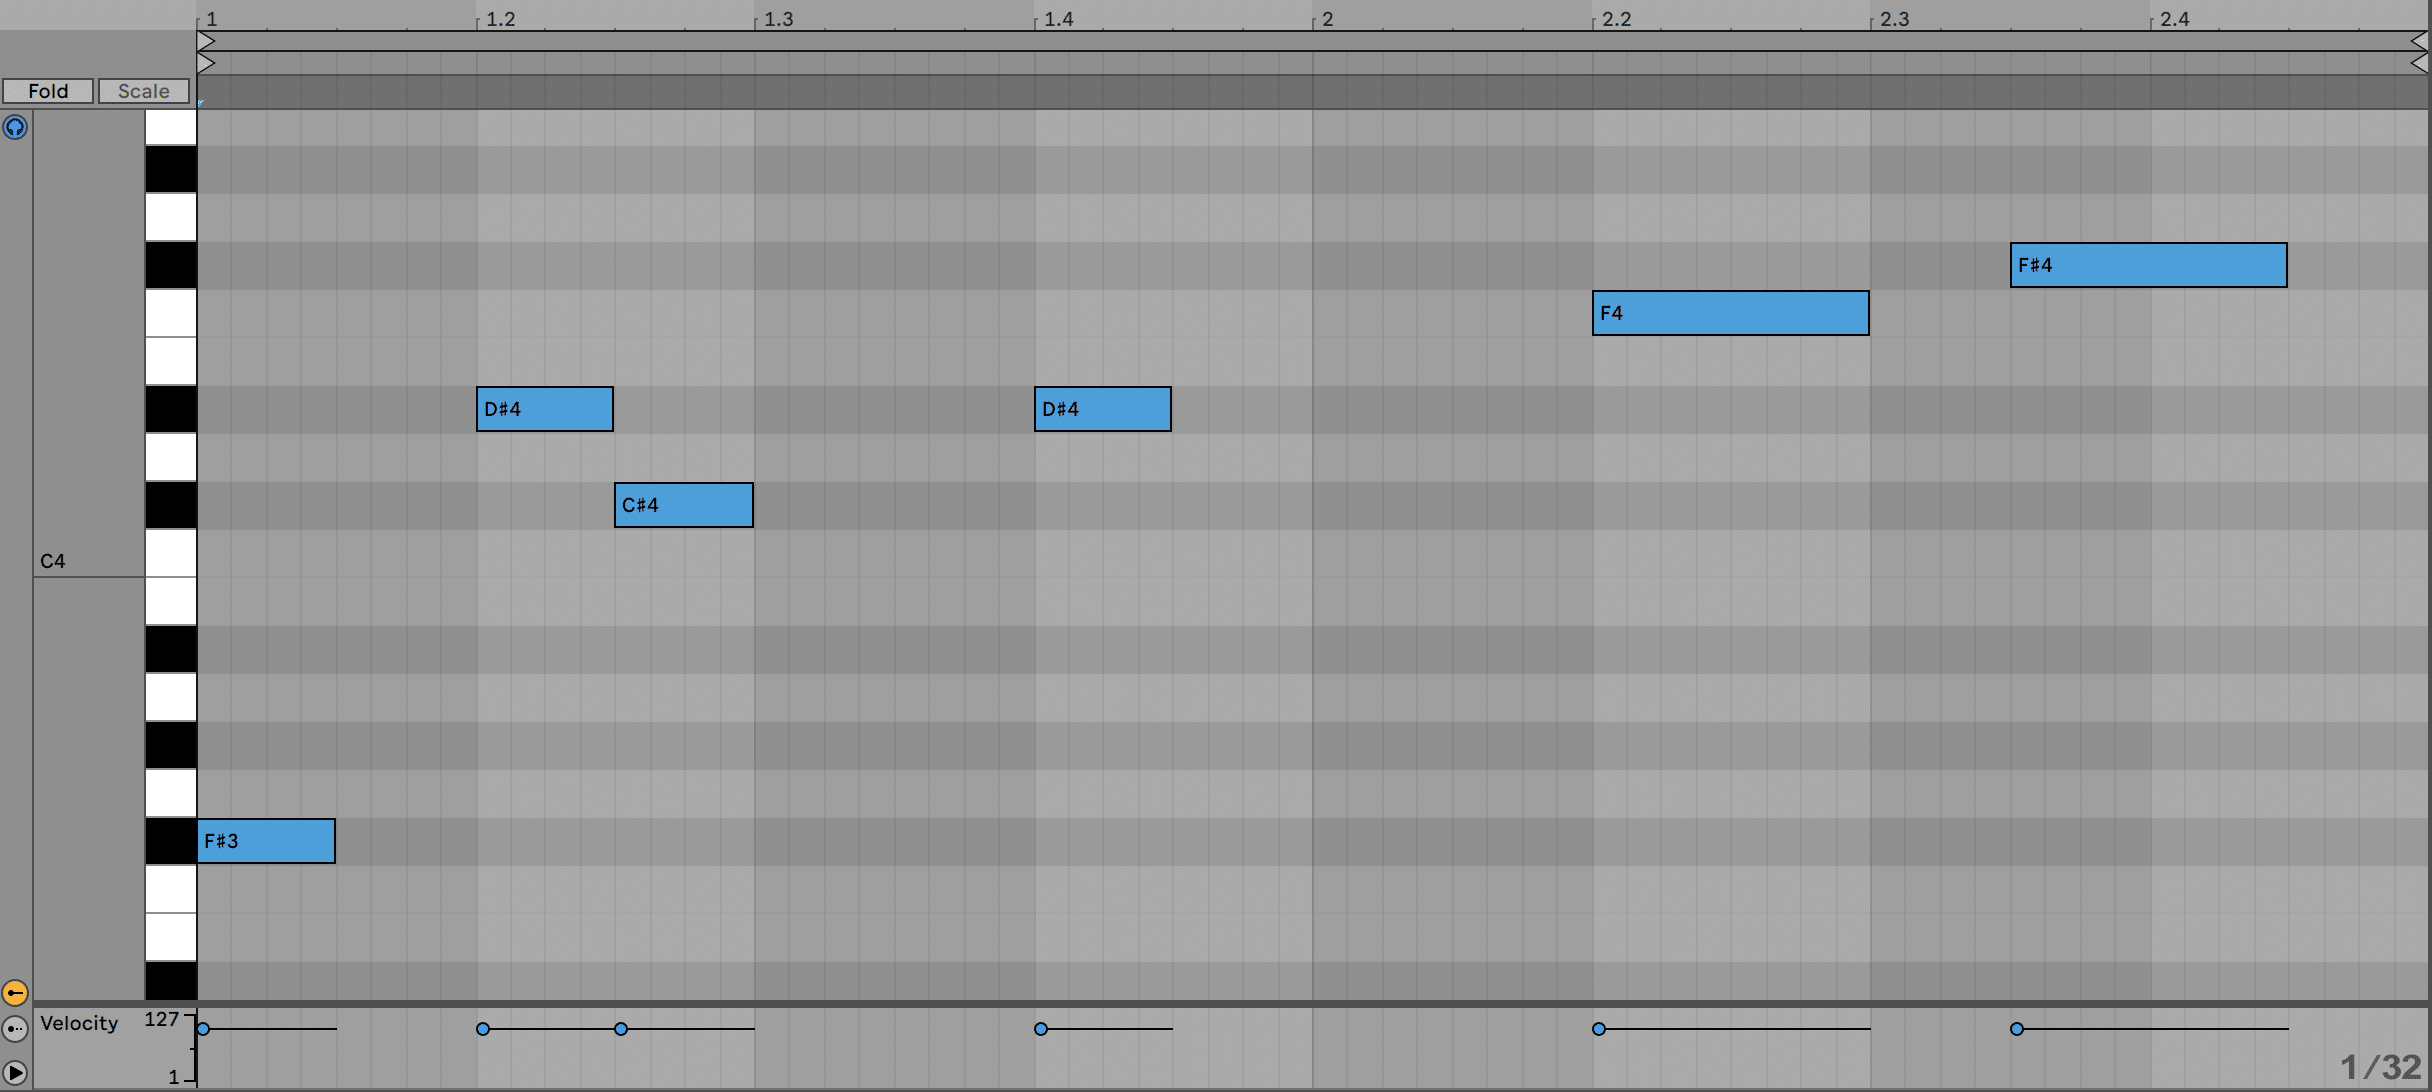Play the A#3 black piano key
This screenshot has height=1092, width=2432.
[171, 649]
